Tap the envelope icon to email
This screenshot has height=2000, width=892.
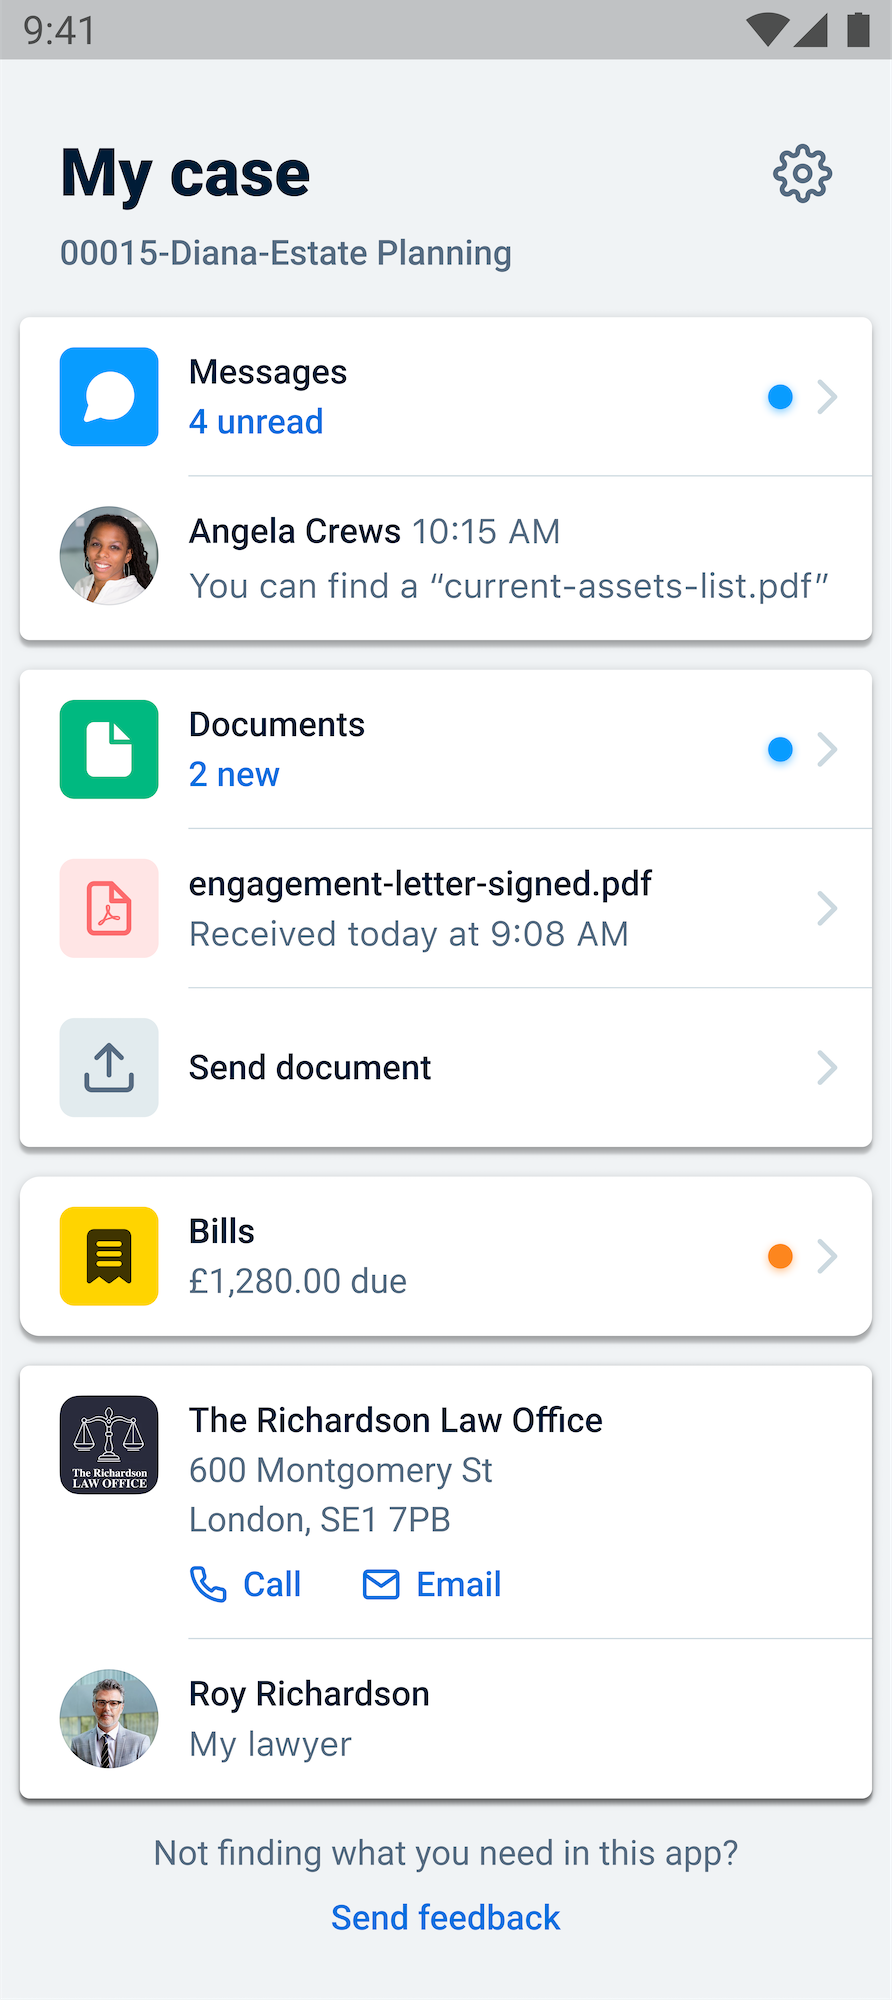coord(381,1584)
